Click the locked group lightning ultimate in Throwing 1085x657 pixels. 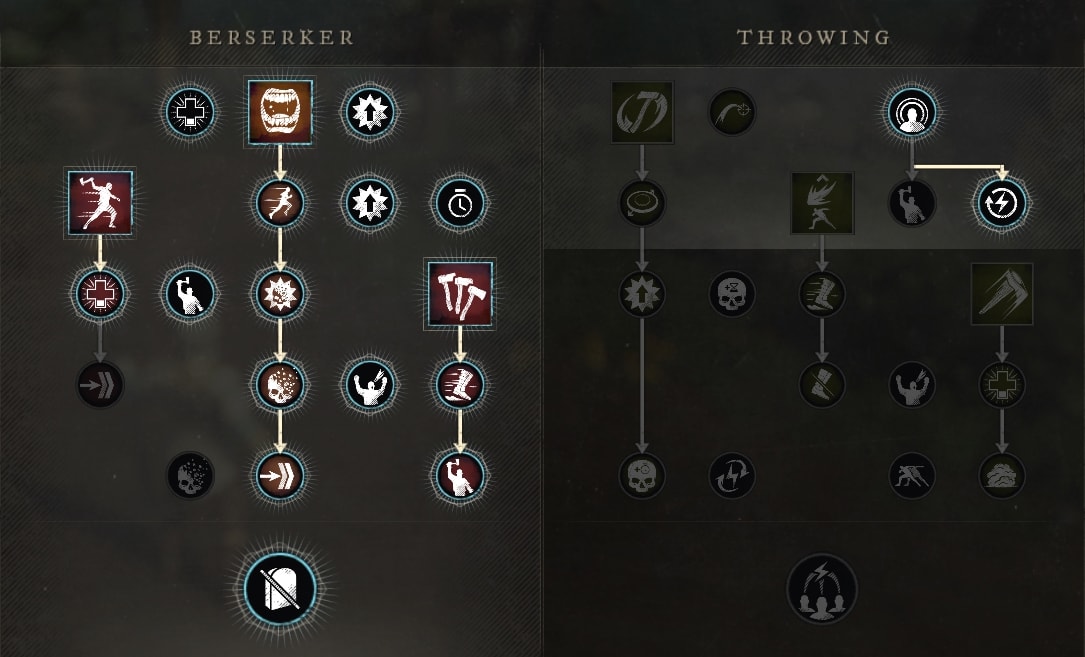[822, 589]
